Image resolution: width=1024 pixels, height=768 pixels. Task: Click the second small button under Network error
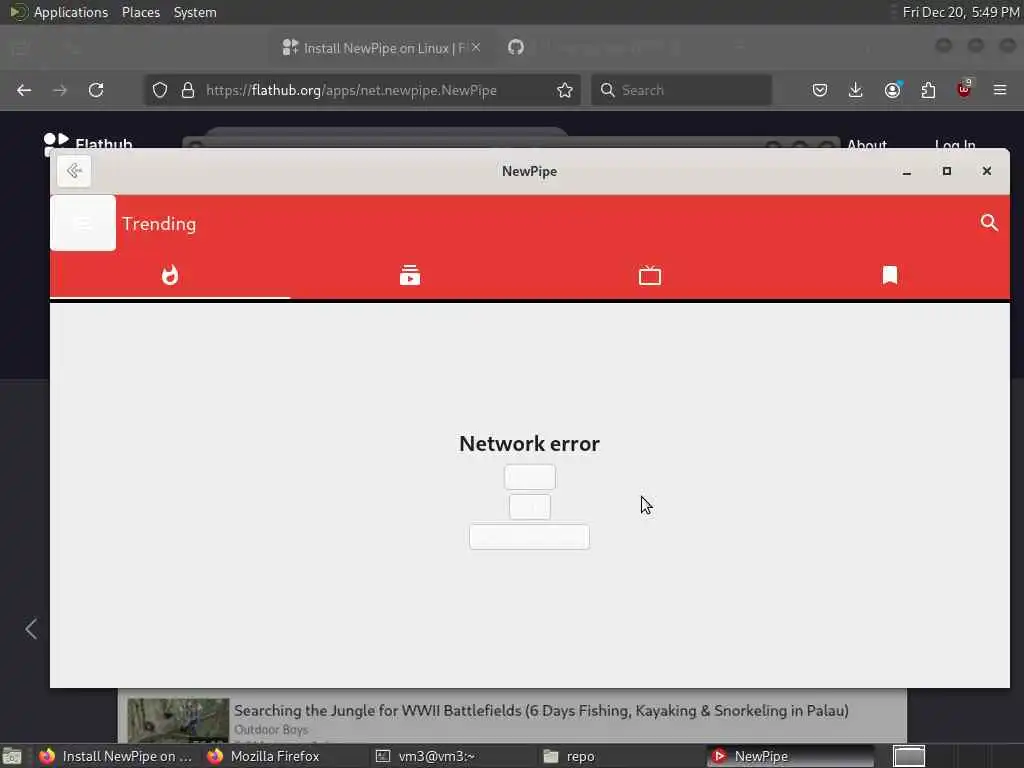(530, 507)
